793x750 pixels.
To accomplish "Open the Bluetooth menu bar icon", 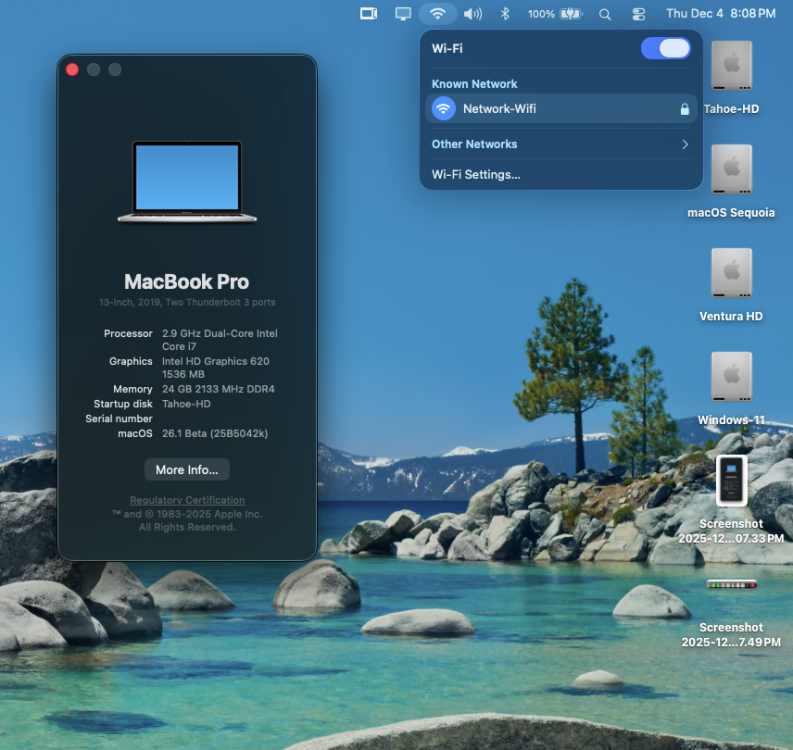I will [505, 14].
